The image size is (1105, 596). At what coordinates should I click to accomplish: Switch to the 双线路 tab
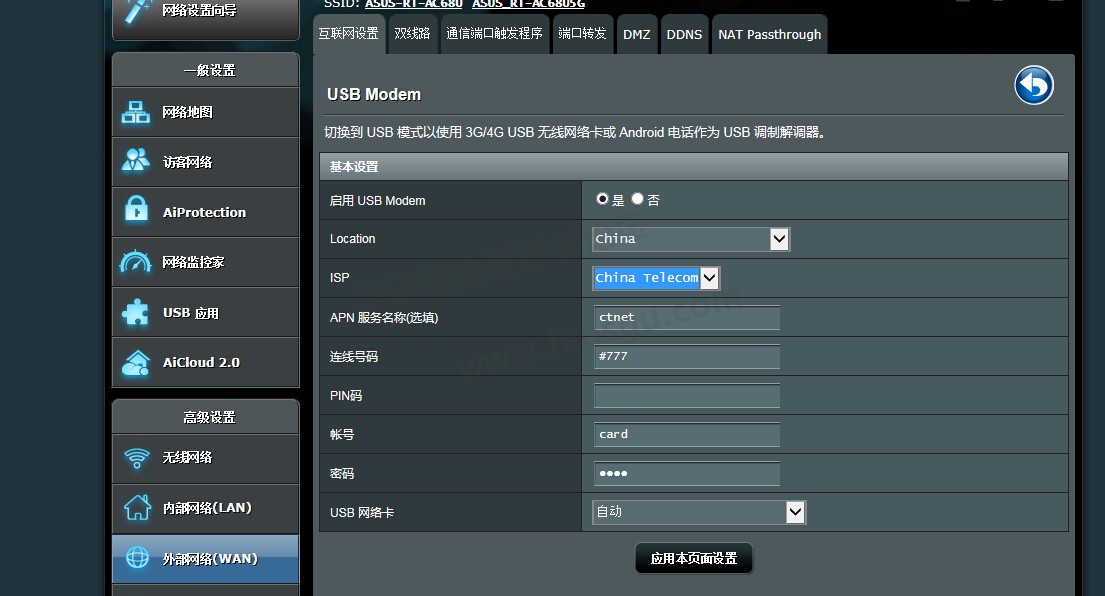(x=412, y=34)
